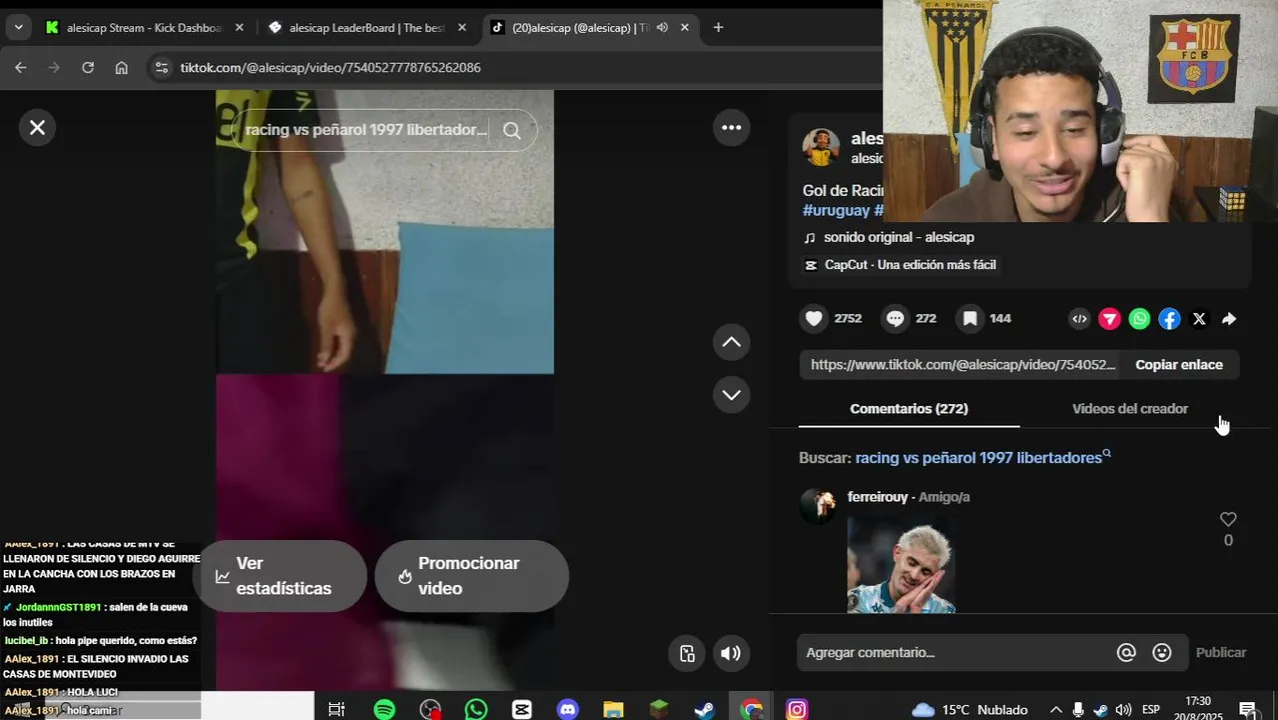Image resolution: width=1278 pixels, height=720 pixels.
Task: Open Minecraft from the taskbar
Action: 659,710
